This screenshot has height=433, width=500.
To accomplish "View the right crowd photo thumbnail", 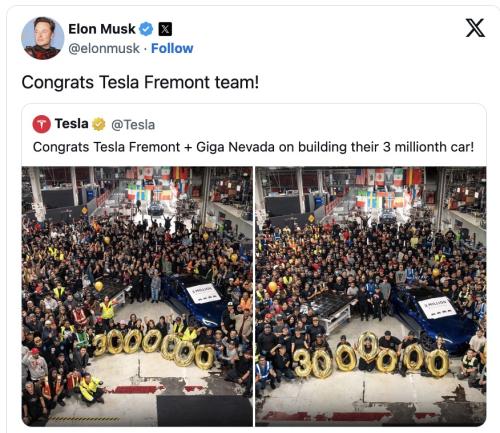I will 371,296.
